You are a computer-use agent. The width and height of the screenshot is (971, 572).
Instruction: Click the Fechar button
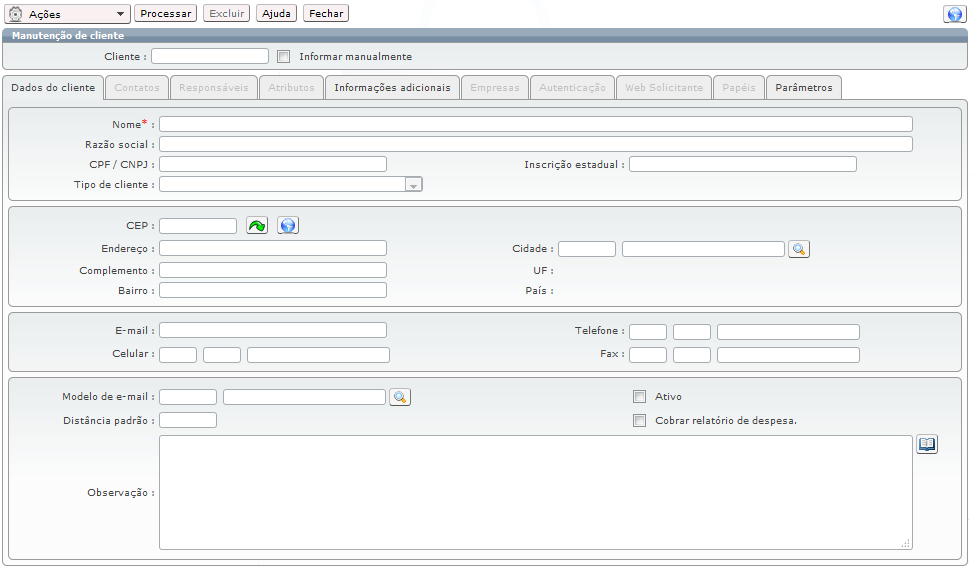(326, 14)
